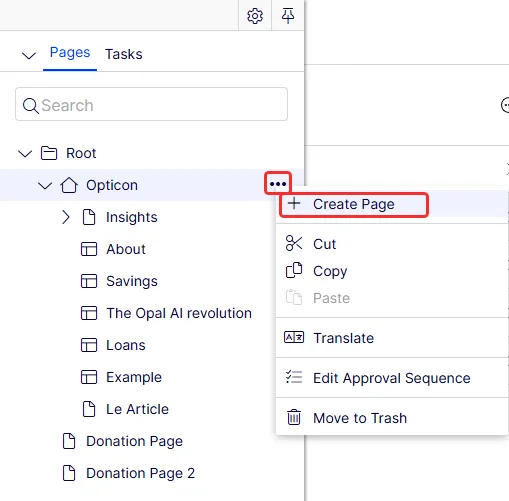Expand the Insights page node
Viewport: 509px width, 501px height.
66,217
